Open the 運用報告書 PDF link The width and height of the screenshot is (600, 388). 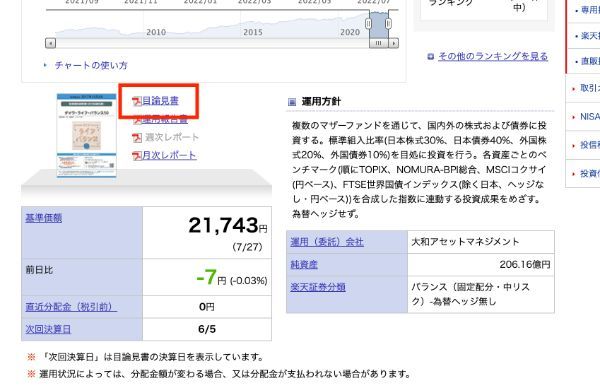[x=165, y=120]
